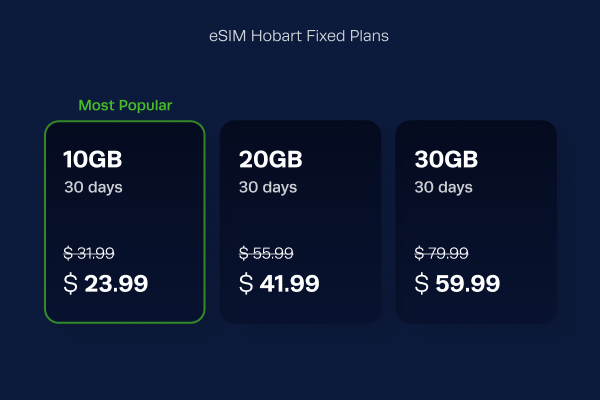600x400 pixels.
Task: Click the crossed-out $55.99 price
Action: point(266,253)
